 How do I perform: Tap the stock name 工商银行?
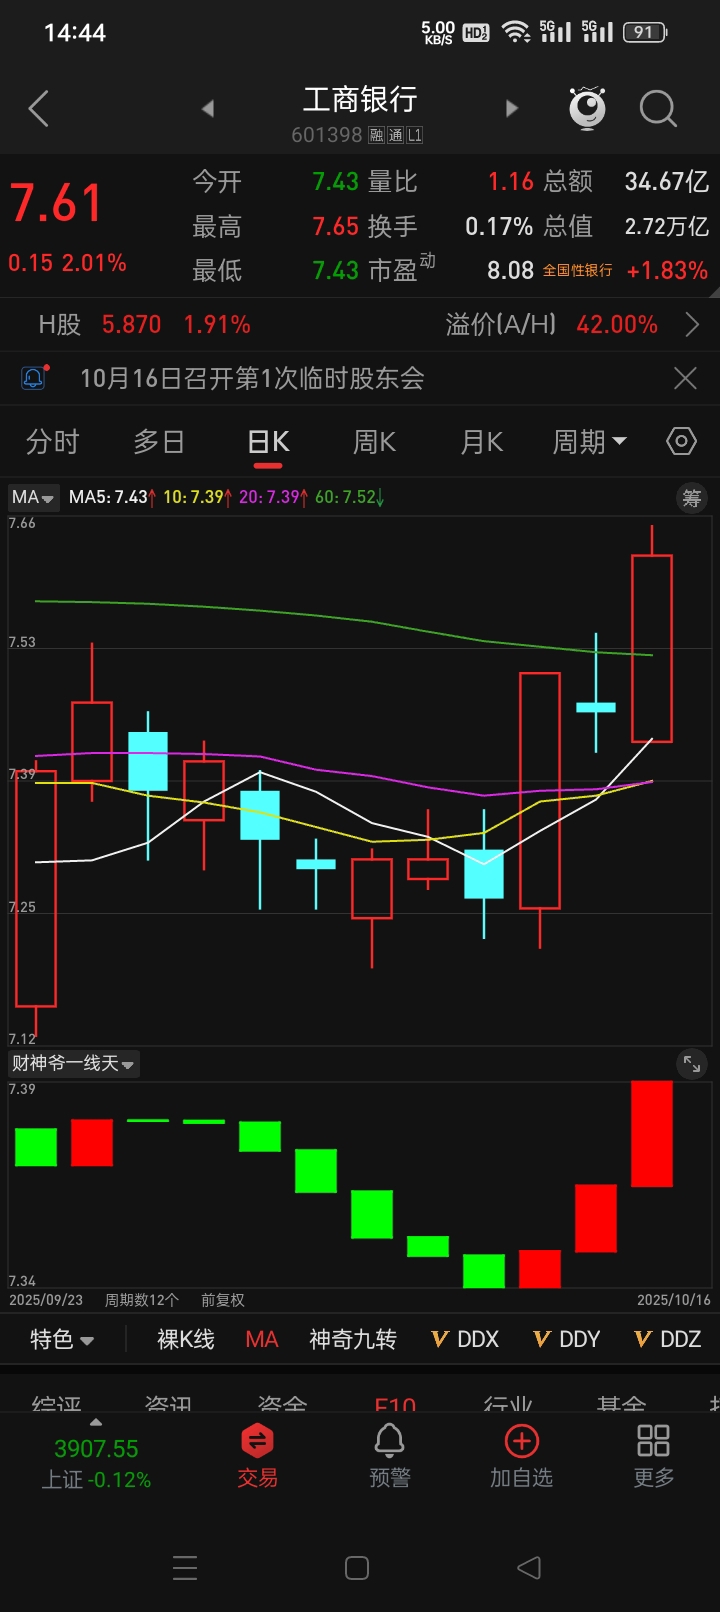360,99
